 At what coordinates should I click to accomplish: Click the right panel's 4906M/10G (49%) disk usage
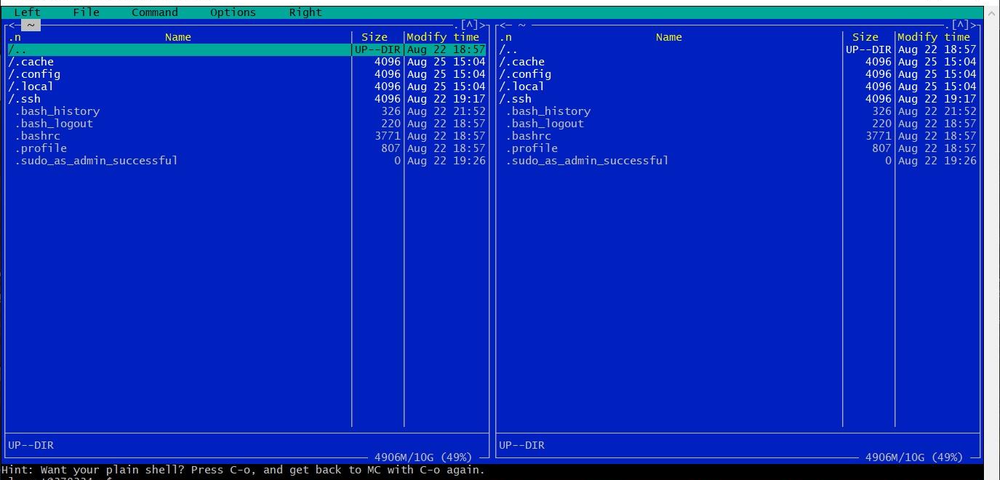pyautogui.click(x=914, y=457)
